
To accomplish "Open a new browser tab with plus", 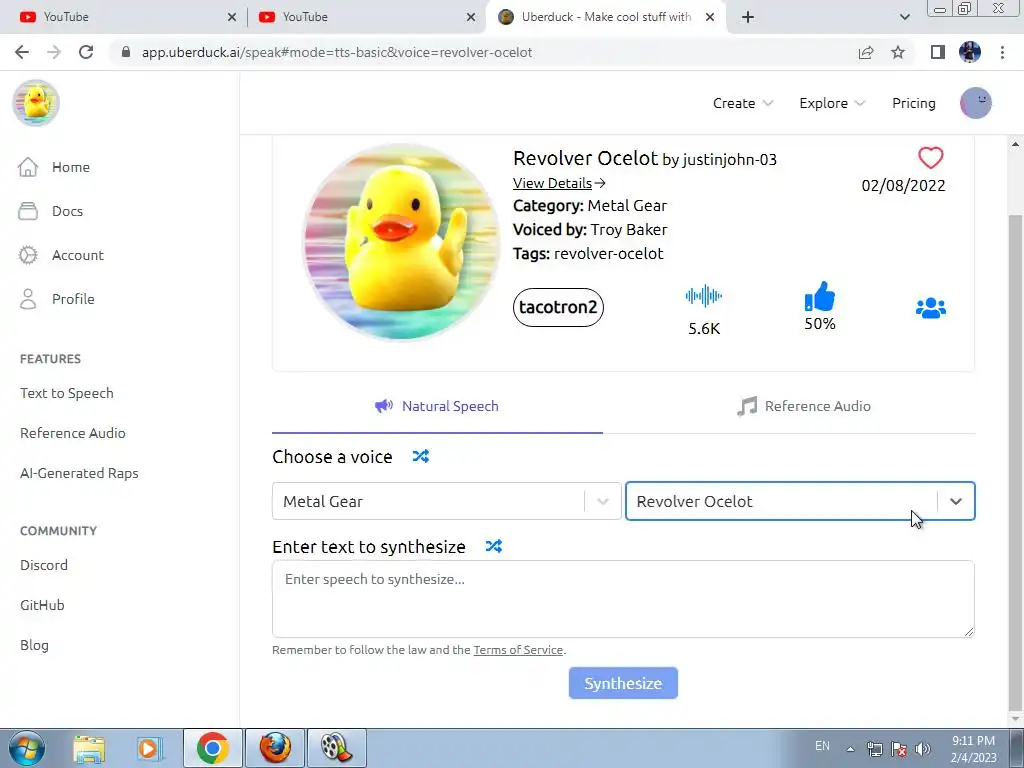I will [748, 17].
